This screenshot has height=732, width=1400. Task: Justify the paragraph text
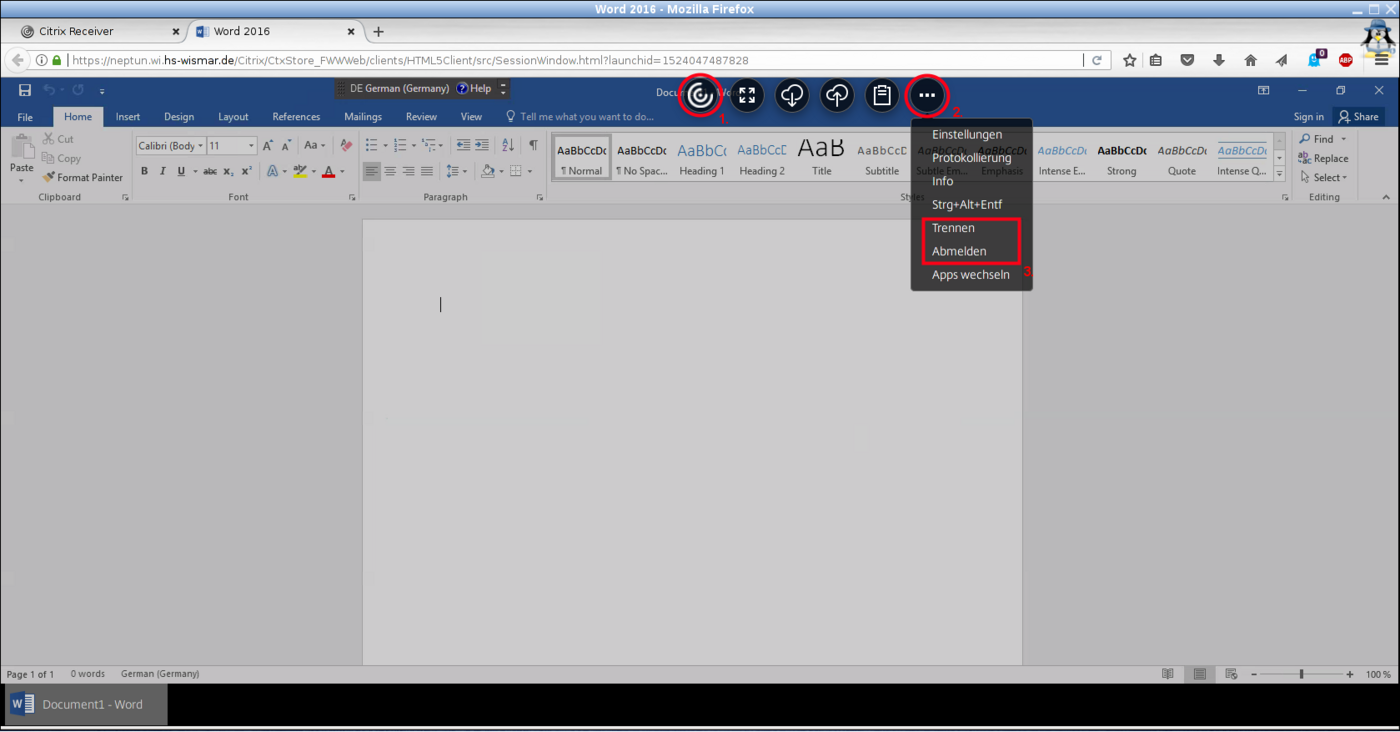pos(427,171)
